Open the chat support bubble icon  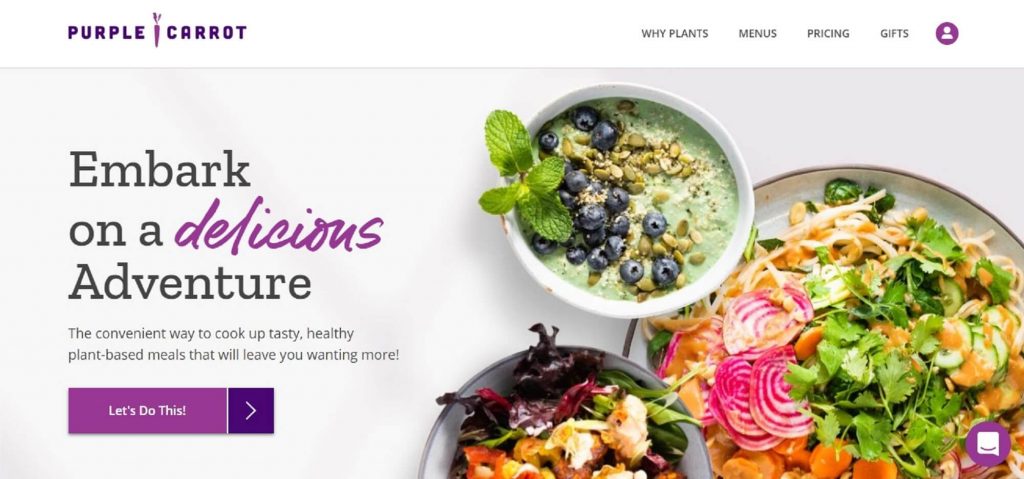[987, 444]
